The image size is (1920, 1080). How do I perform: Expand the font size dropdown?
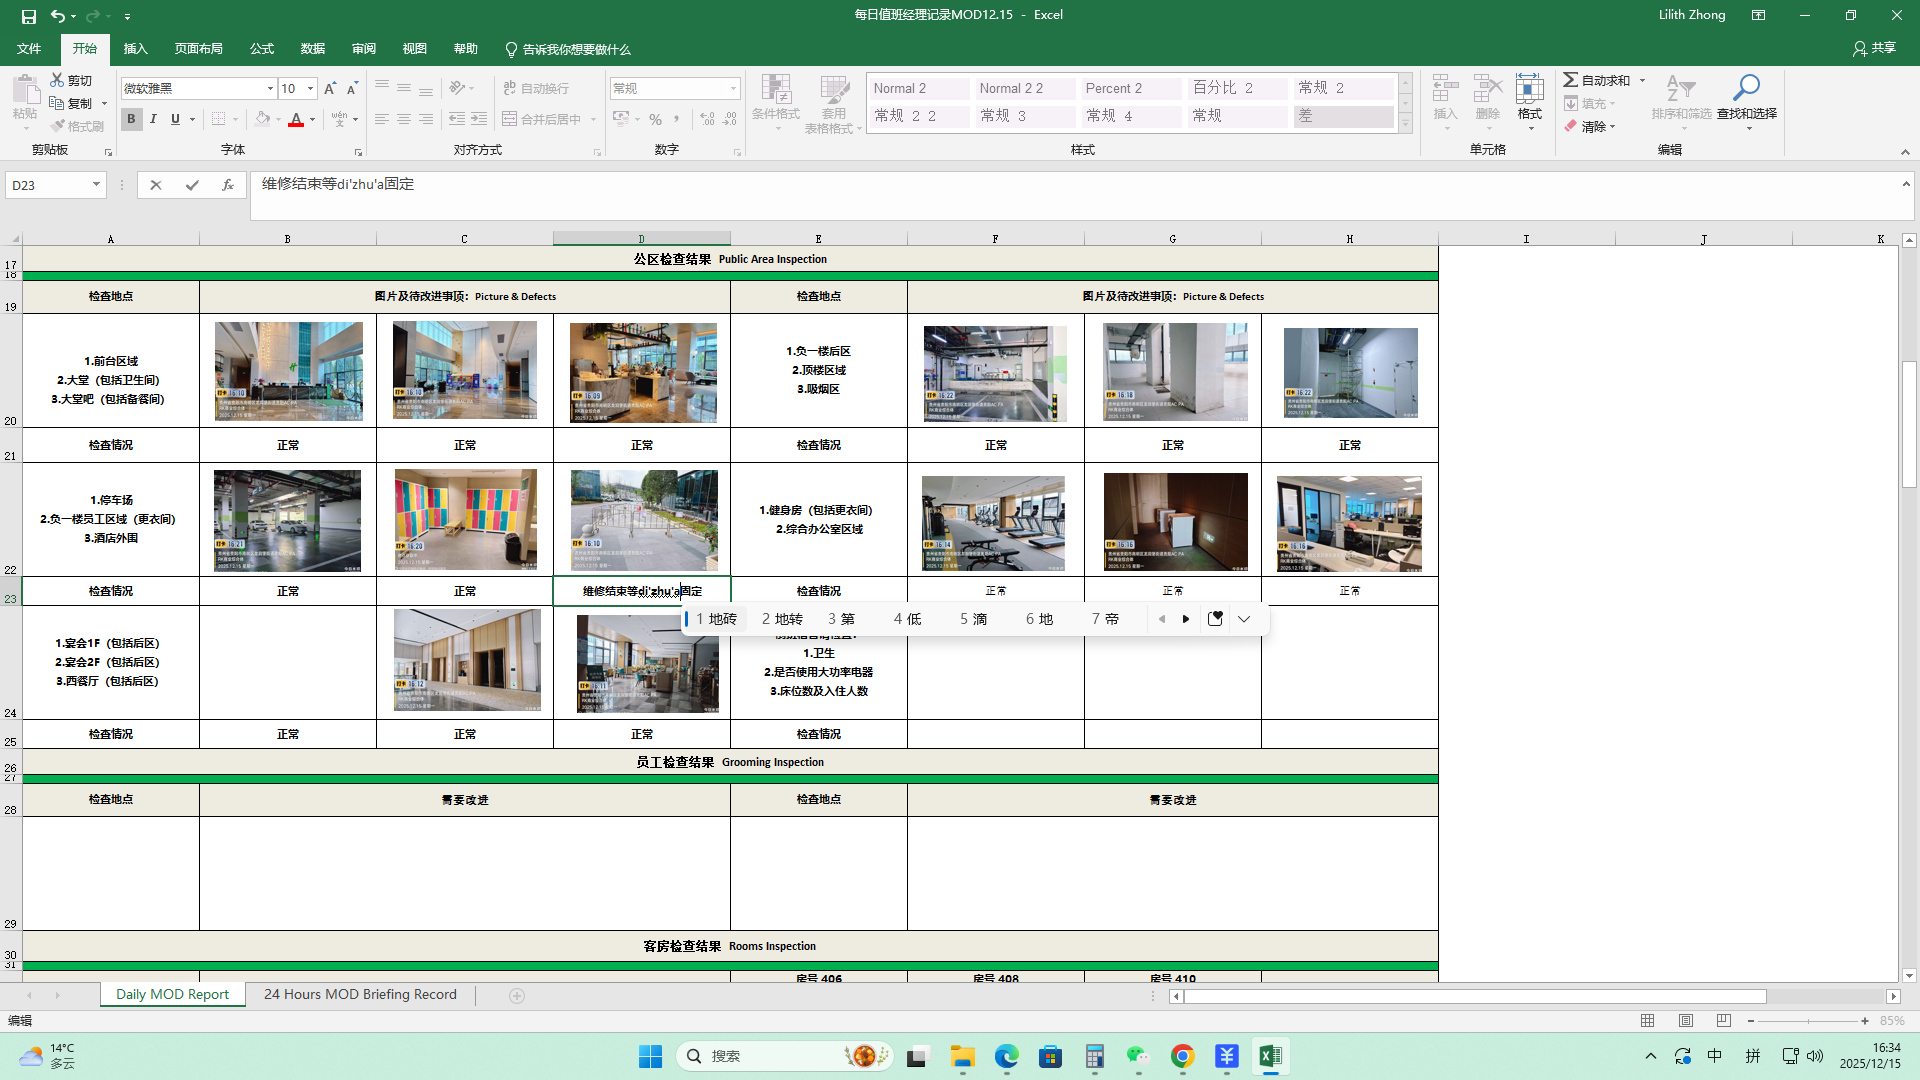click(310, 88)
